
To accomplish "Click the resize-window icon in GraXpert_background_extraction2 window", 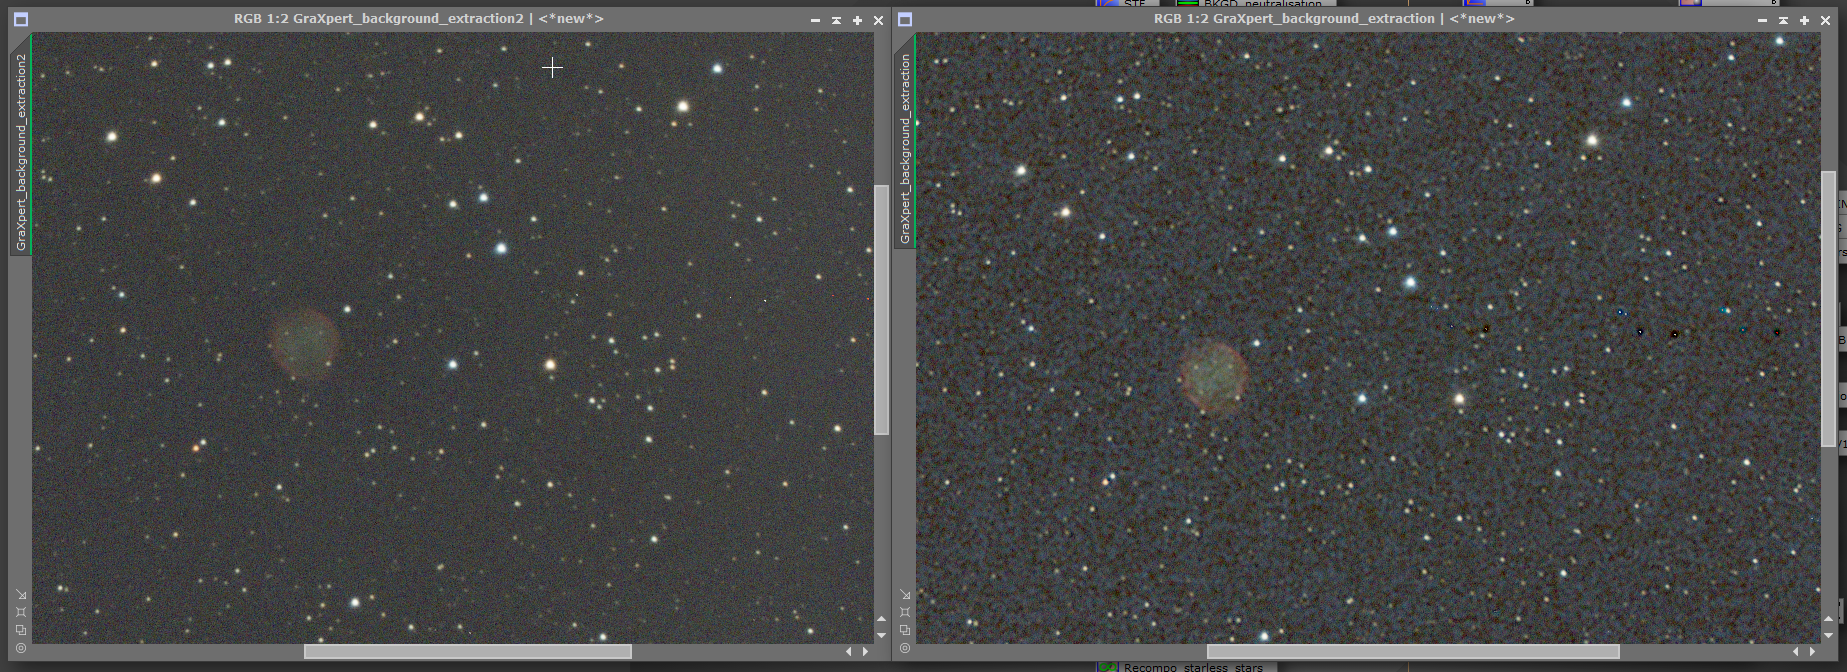I will (x=21, y=595).
